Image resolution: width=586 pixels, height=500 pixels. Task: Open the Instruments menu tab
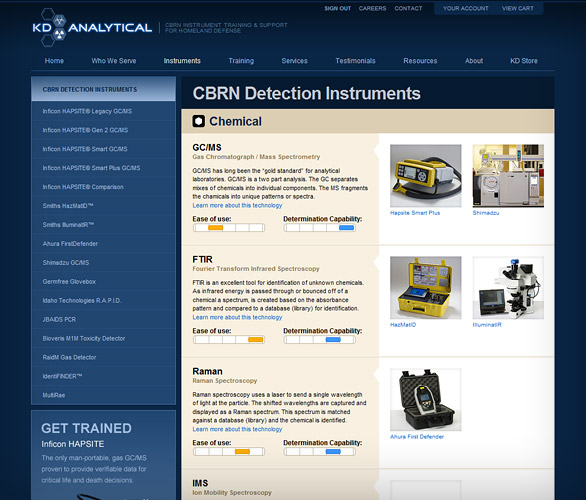point(182,61)
